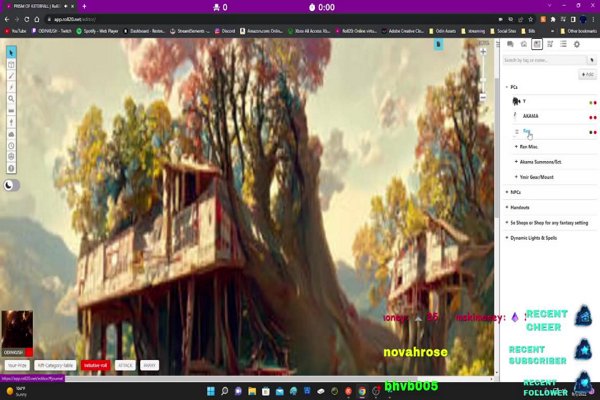The height and width of the screenshot is (400, 600).
Task: Open File Explorer from taskbar
Action: [252, 391]
